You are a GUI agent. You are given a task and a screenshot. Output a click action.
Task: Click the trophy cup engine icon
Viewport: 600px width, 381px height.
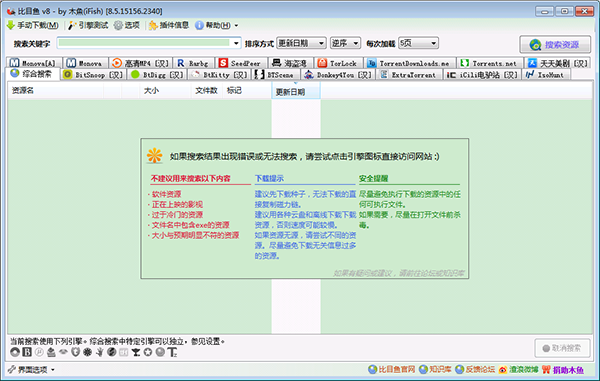pyautogui.click(x=136, y=352)
